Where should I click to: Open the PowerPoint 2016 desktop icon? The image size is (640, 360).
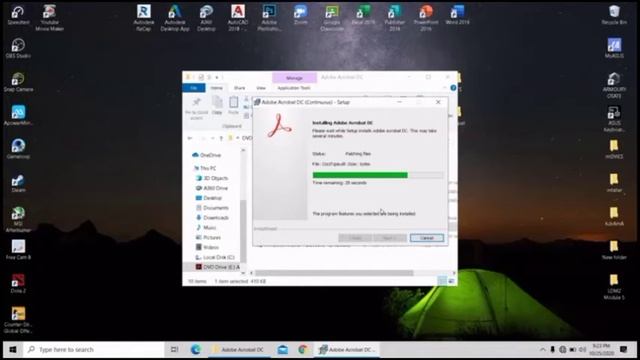(x=426, y=18)
